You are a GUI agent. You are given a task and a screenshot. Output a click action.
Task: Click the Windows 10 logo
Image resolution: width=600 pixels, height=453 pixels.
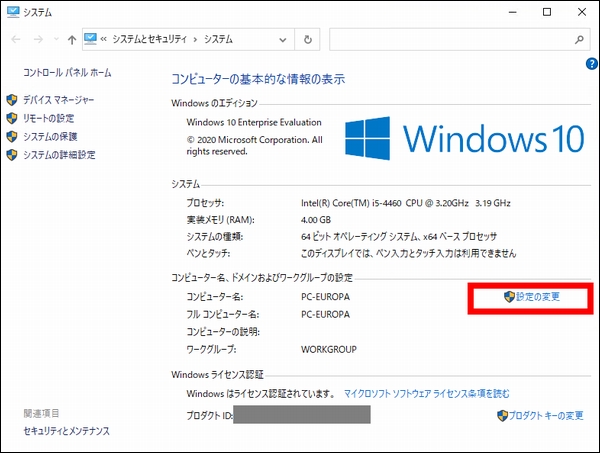click(465, 138)
